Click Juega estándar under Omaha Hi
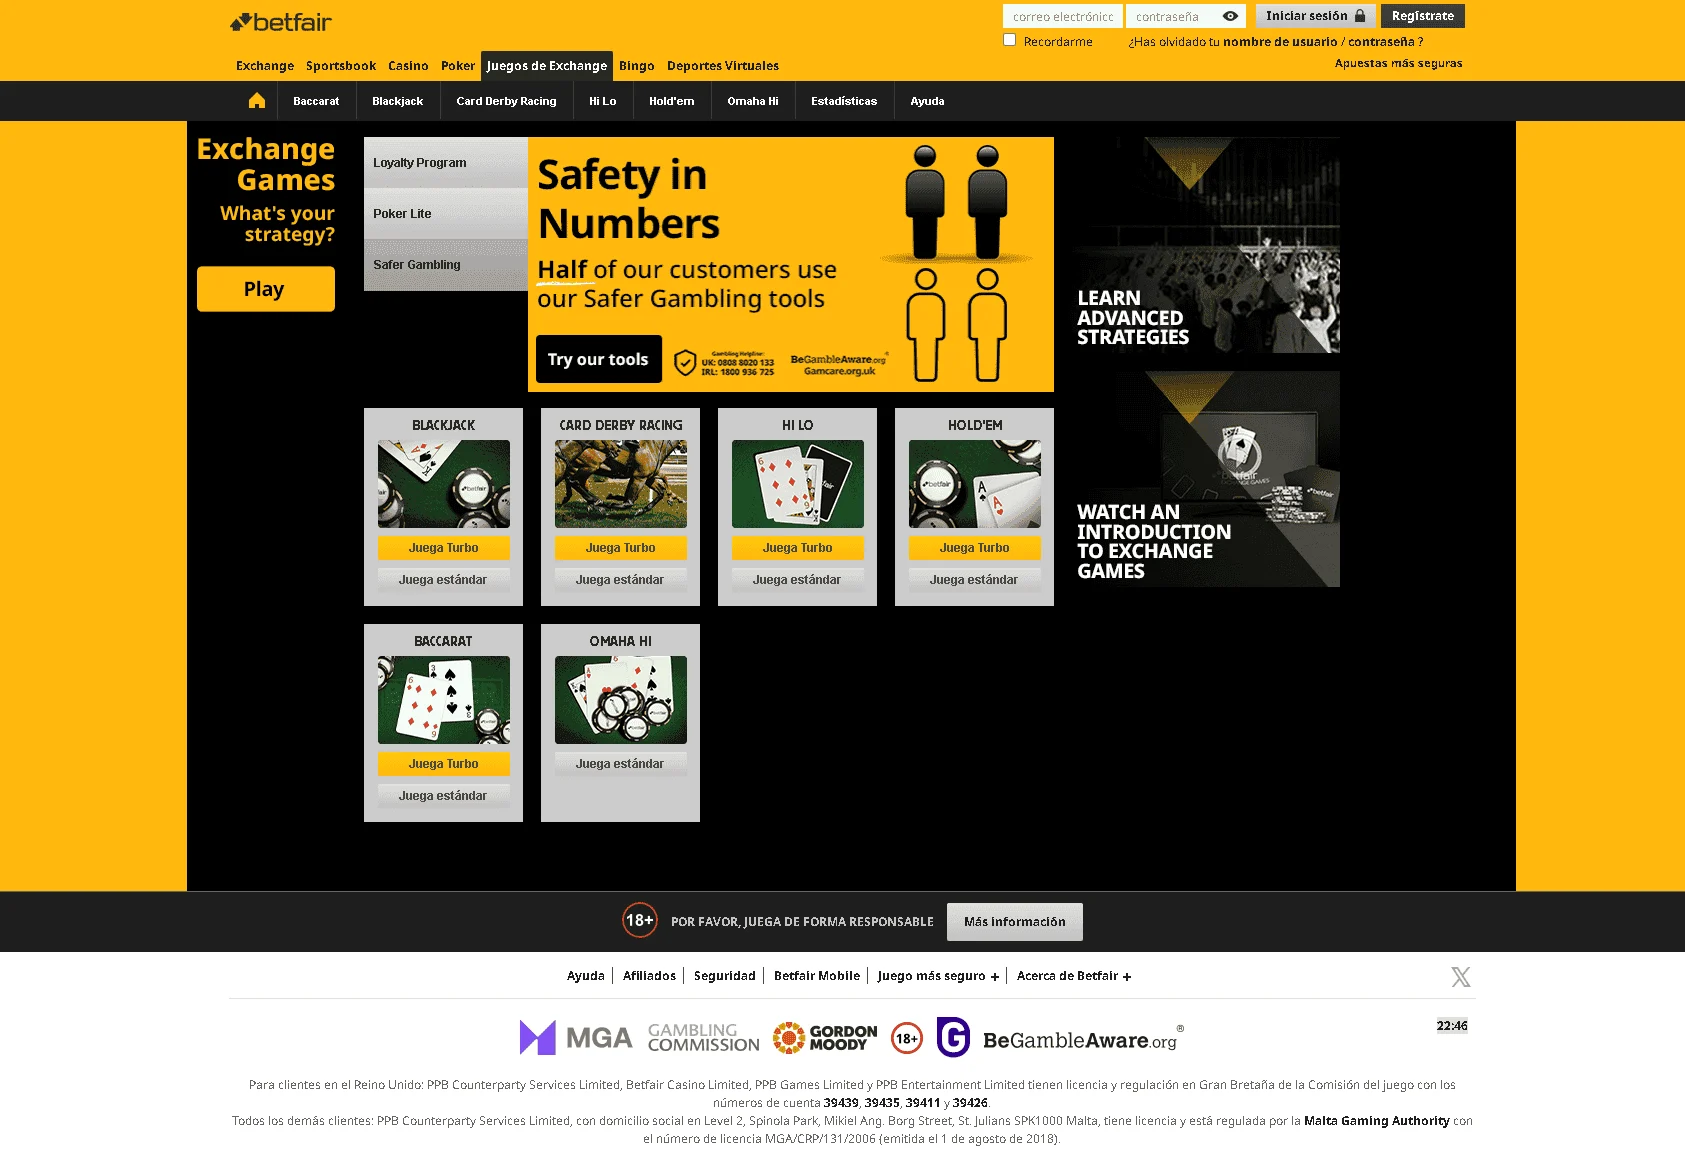 [621, 764]
